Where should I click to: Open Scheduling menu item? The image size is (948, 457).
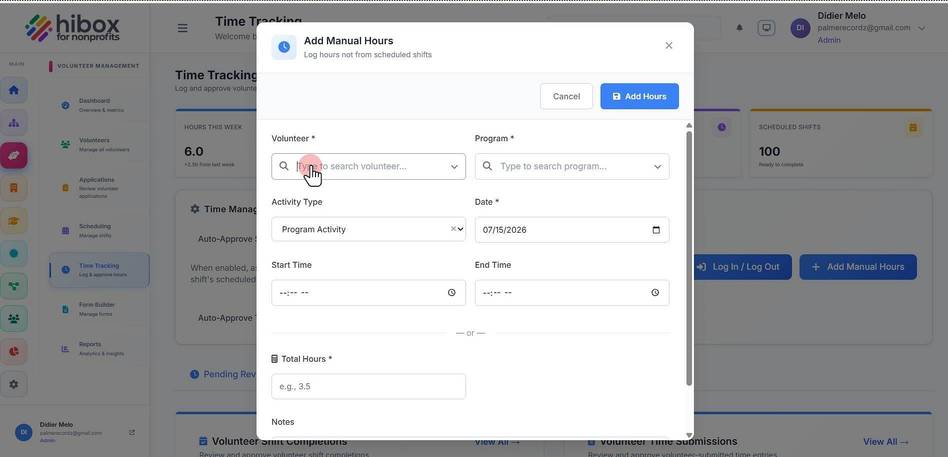point(99,230)
